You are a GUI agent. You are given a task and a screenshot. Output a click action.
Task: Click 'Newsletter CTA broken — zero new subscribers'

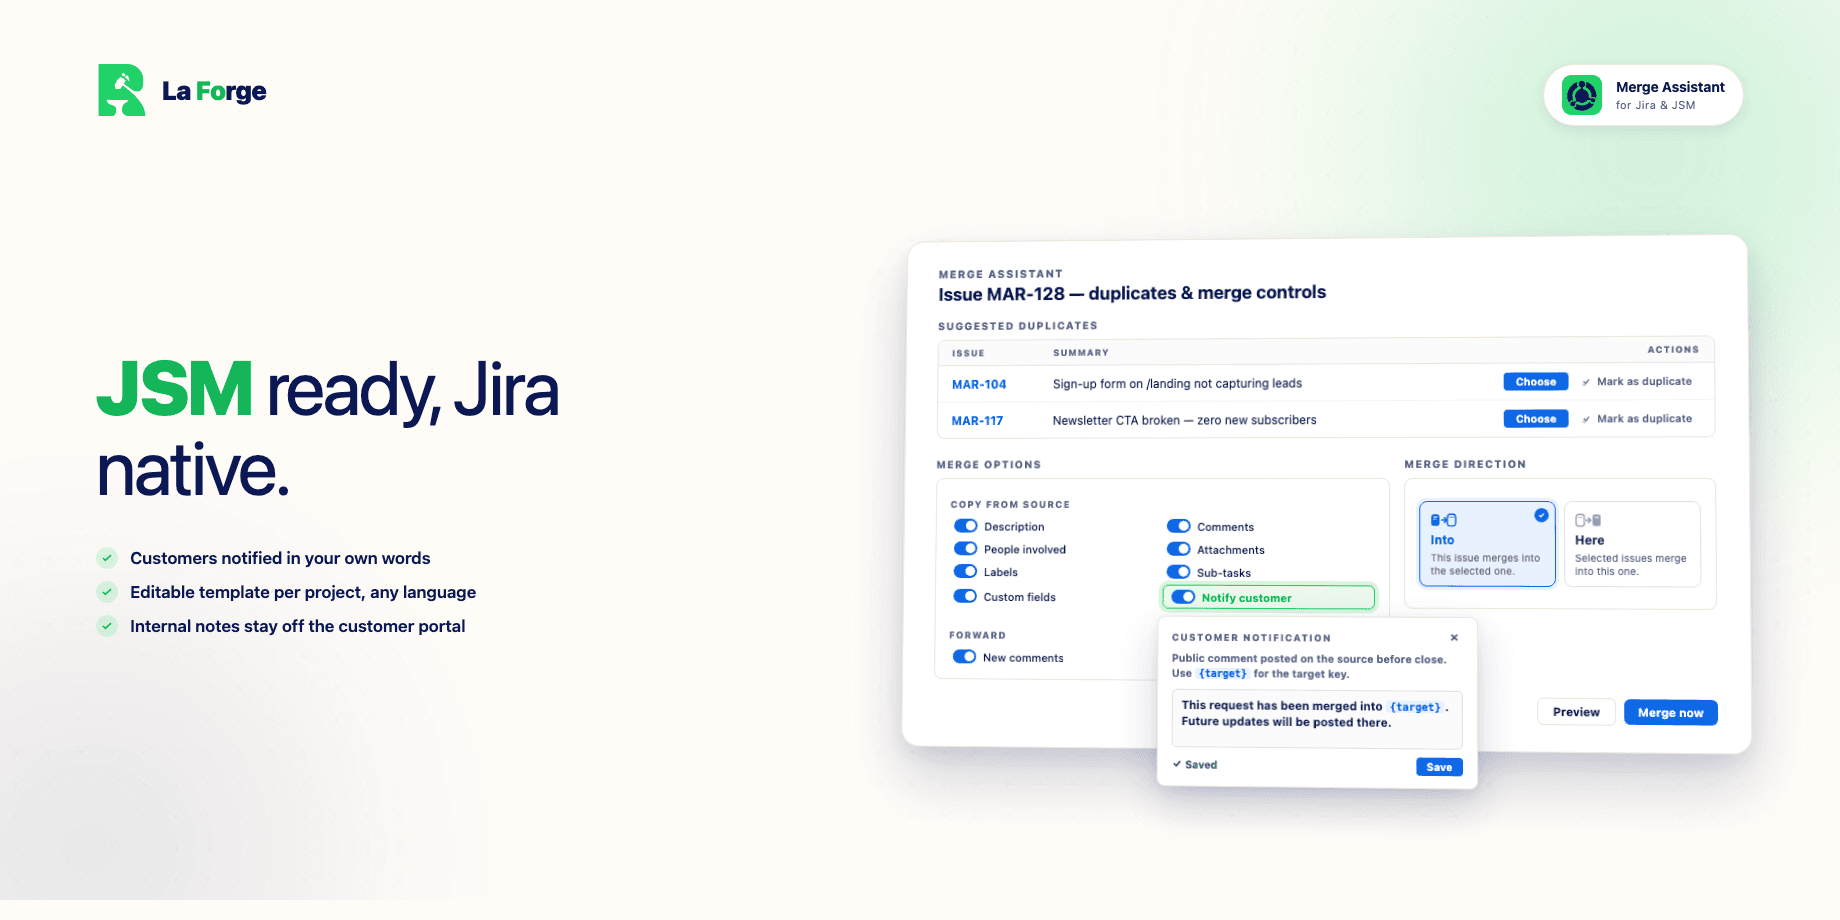(x=1184, y=421)
